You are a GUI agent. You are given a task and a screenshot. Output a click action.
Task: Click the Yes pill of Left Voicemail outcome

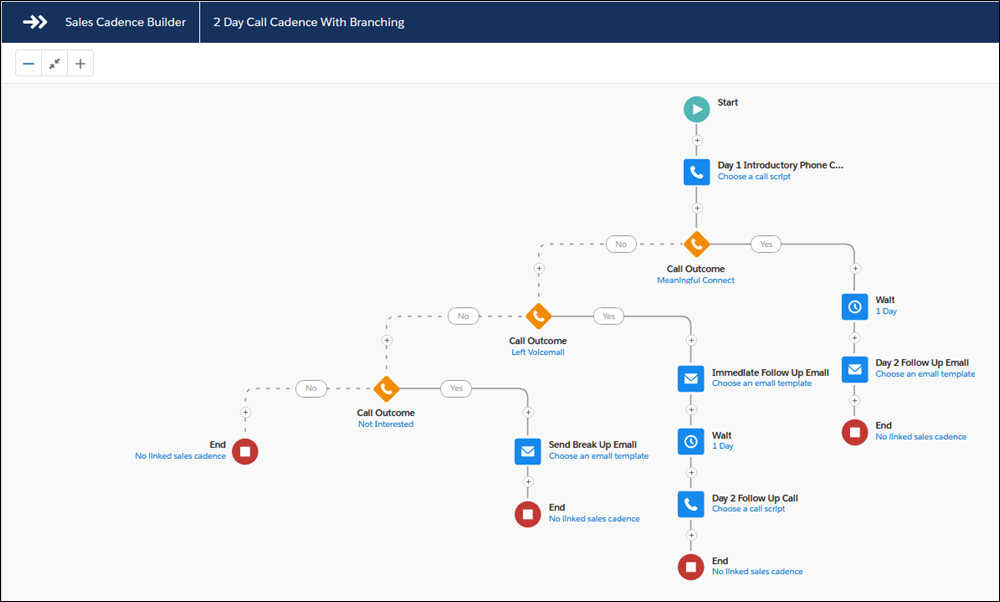click(608, 316)
